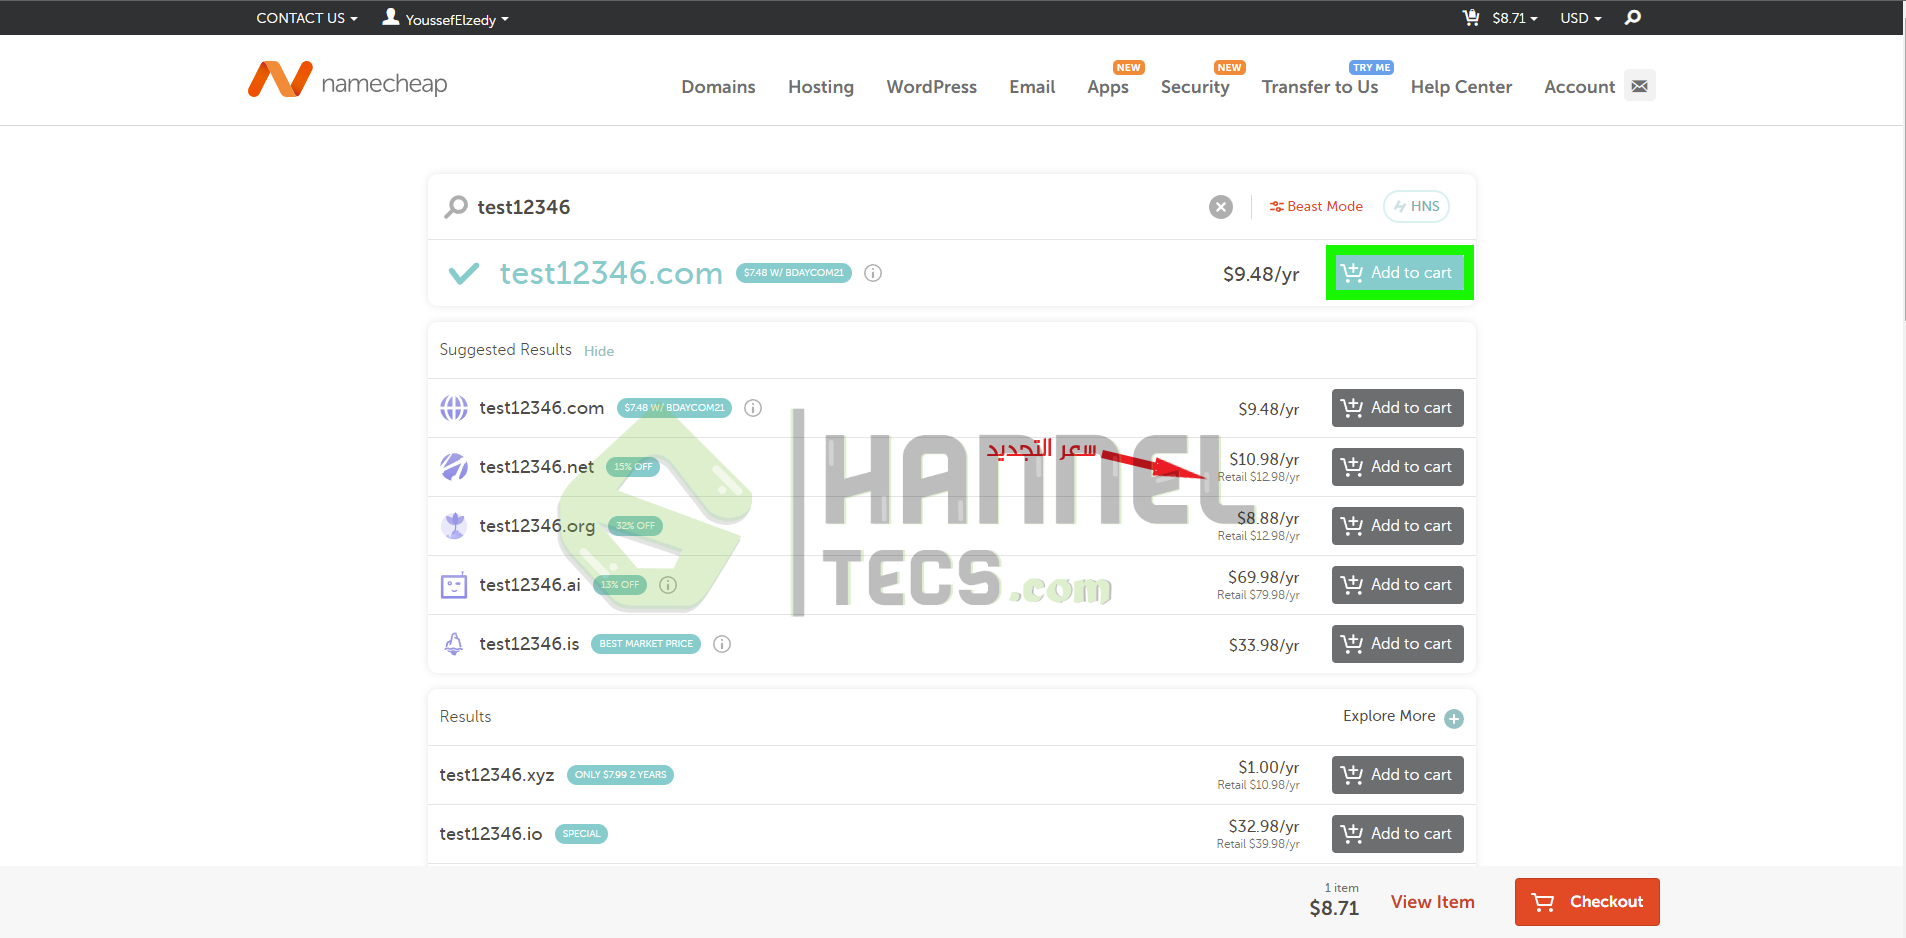Click the .ai robot icon
1906x938 pixels.
point(454,585)
